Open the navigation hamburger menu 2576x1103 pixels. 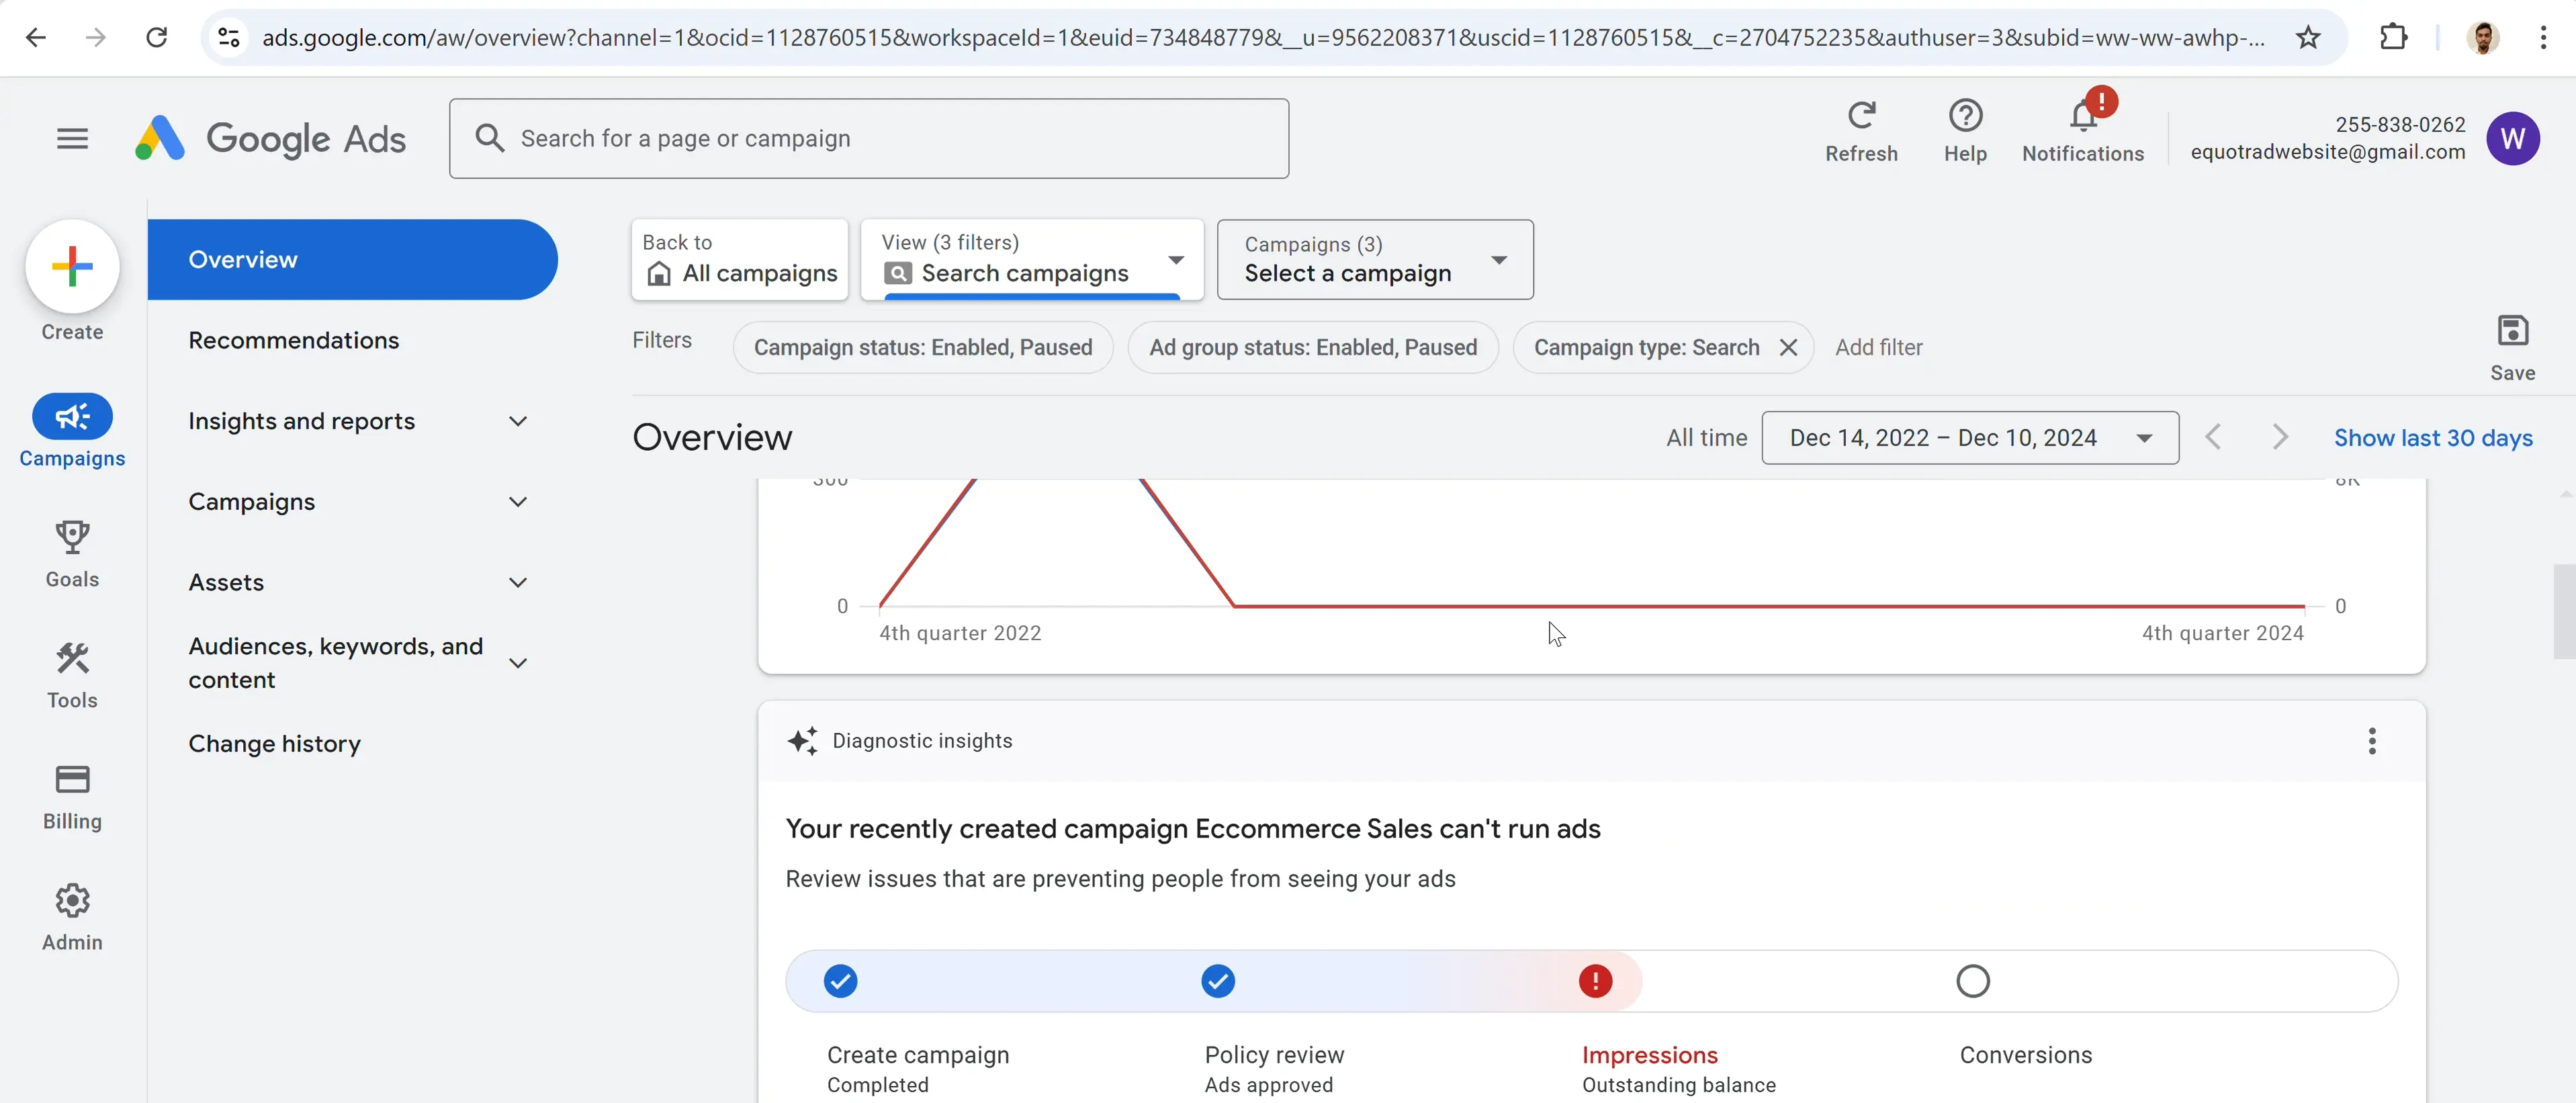click(71, 138)
